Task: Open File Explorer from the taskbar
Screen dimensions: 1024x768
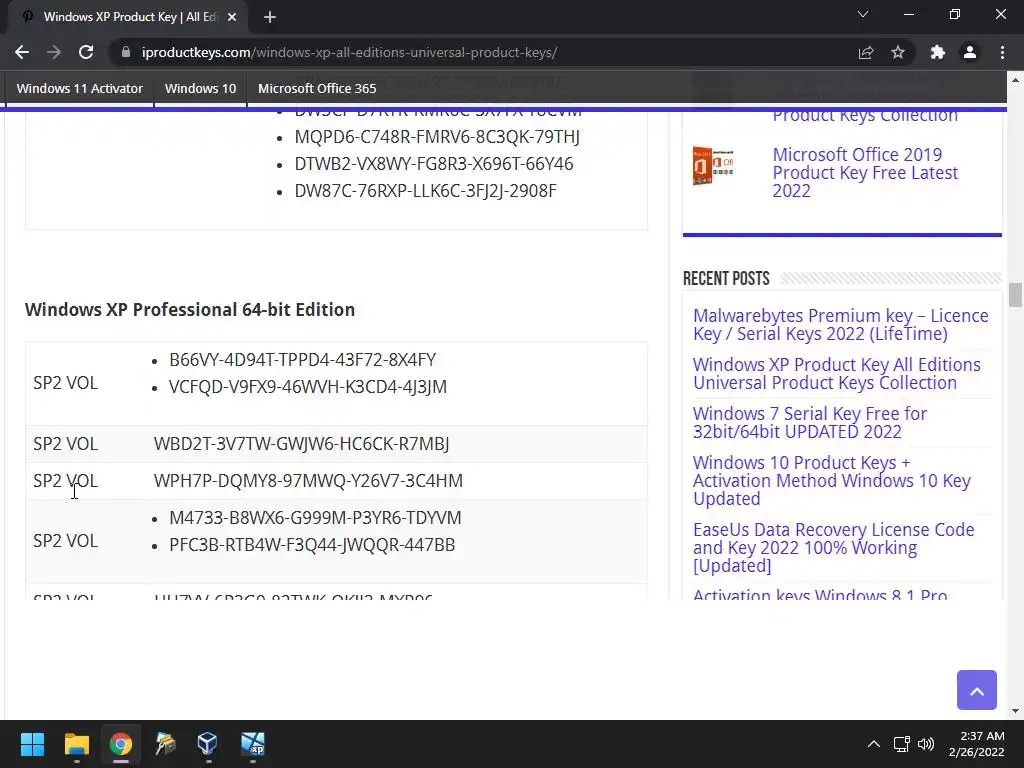Action: tap(76, 744)
